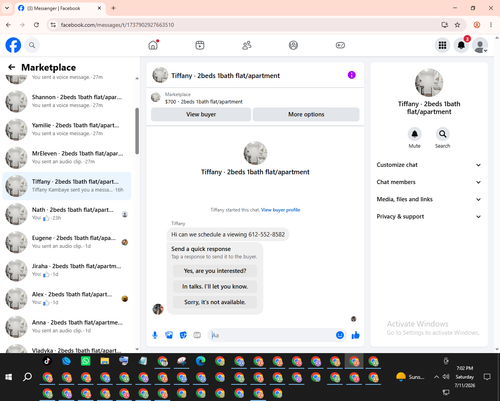Open the Windows Start menu
Image resolution: width=500 pixels, height=401 pixels.
click(9, 377)
